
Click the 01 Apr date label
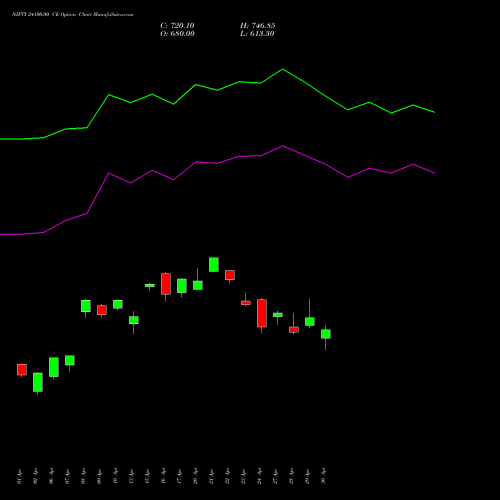pos(19,477)
